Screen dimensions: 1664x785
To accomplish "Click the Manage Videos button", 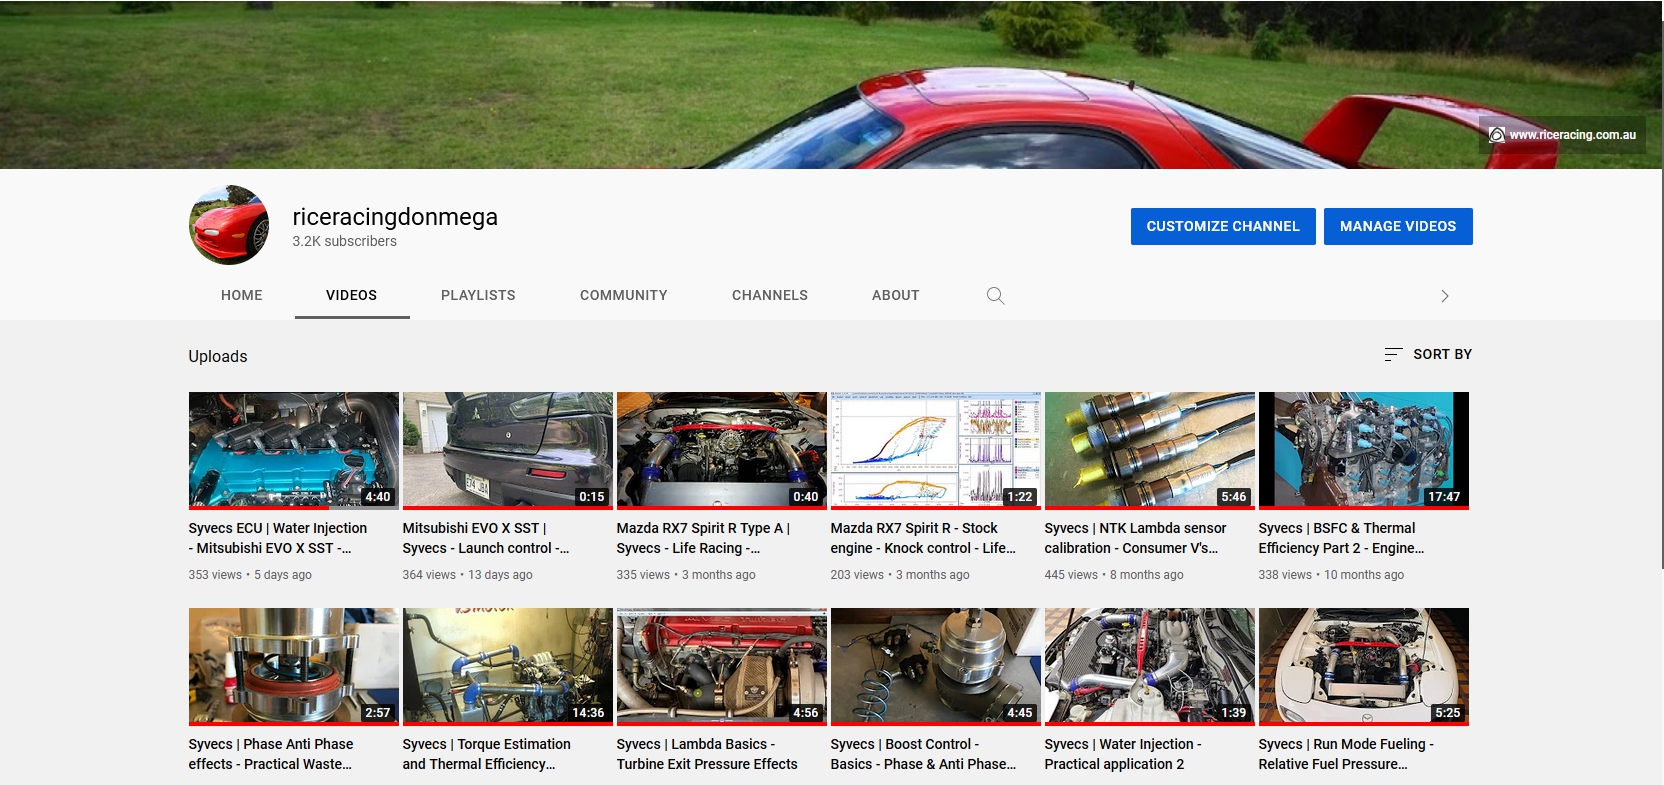I will 1397,226.
